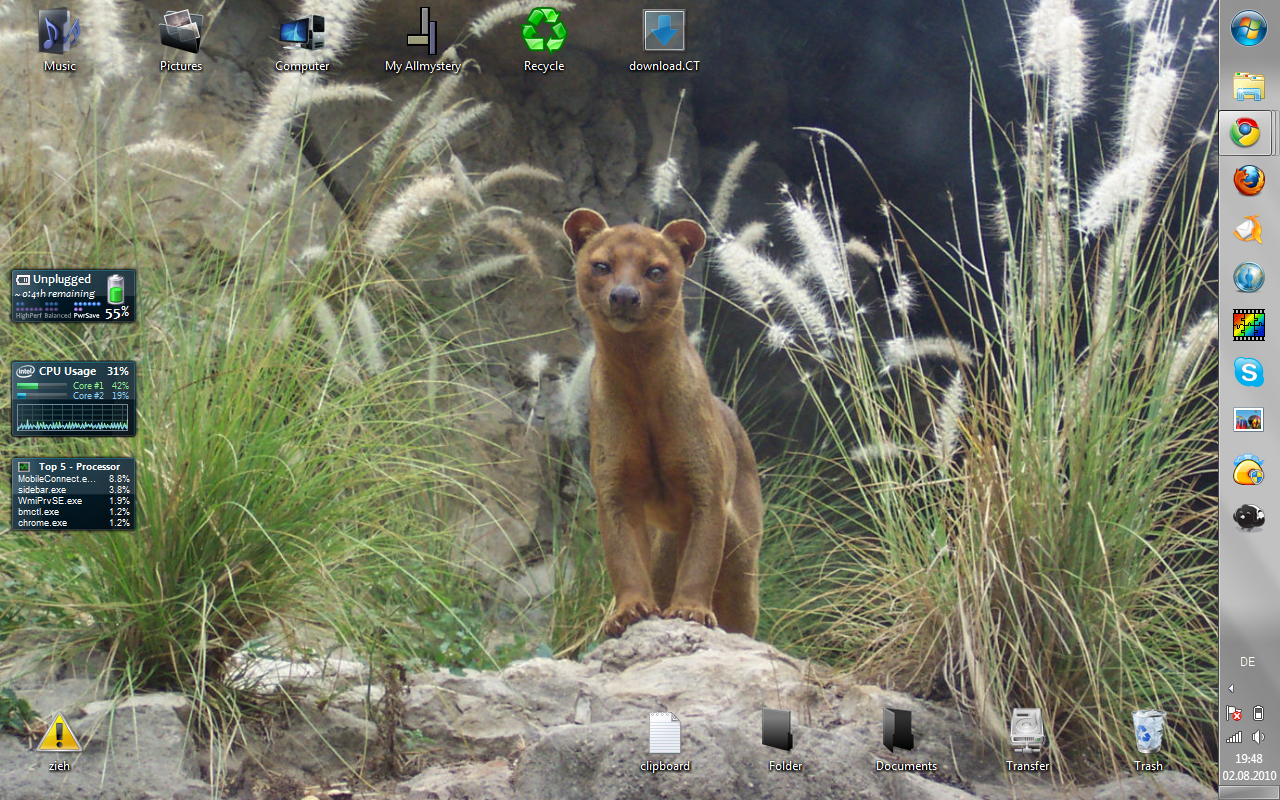Open the Trash icon on desktop

[x=1148, y=741]
